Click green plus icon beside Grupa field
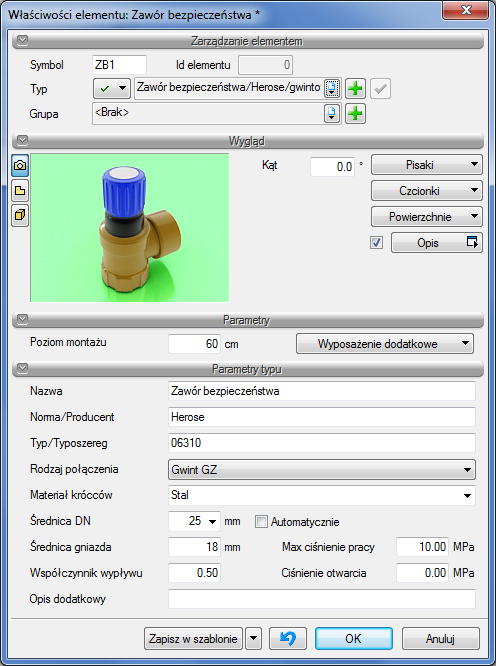Screen dimensions: 496x666 click(355, 113)
